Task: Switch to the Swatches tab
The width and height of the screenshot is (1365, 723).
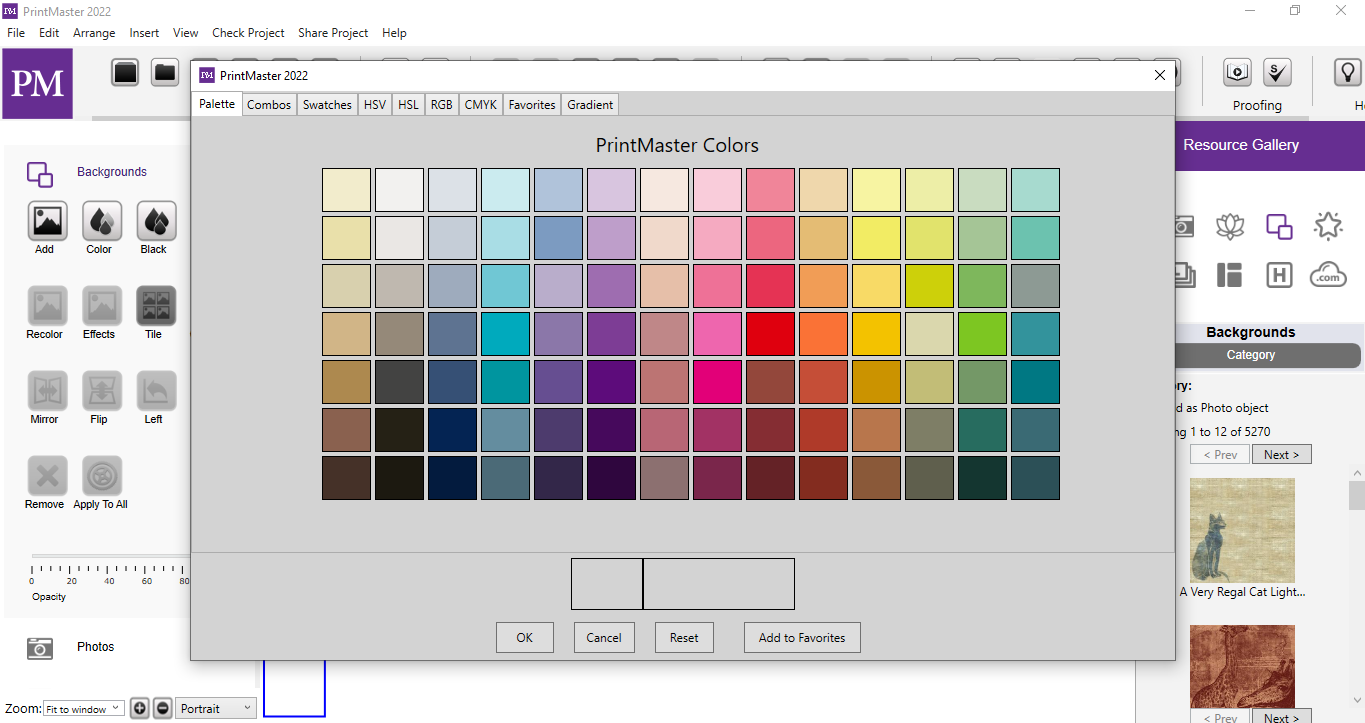Action: coord(327,104)
